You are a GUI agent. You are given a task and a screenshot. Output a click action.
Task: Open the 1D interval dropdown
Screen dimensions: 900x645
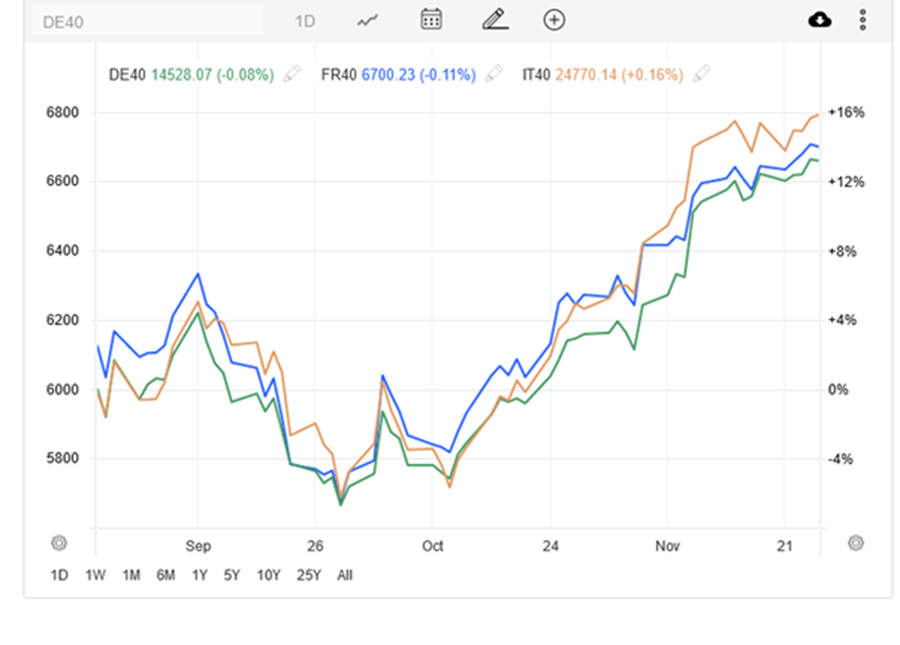coord(305,21)
